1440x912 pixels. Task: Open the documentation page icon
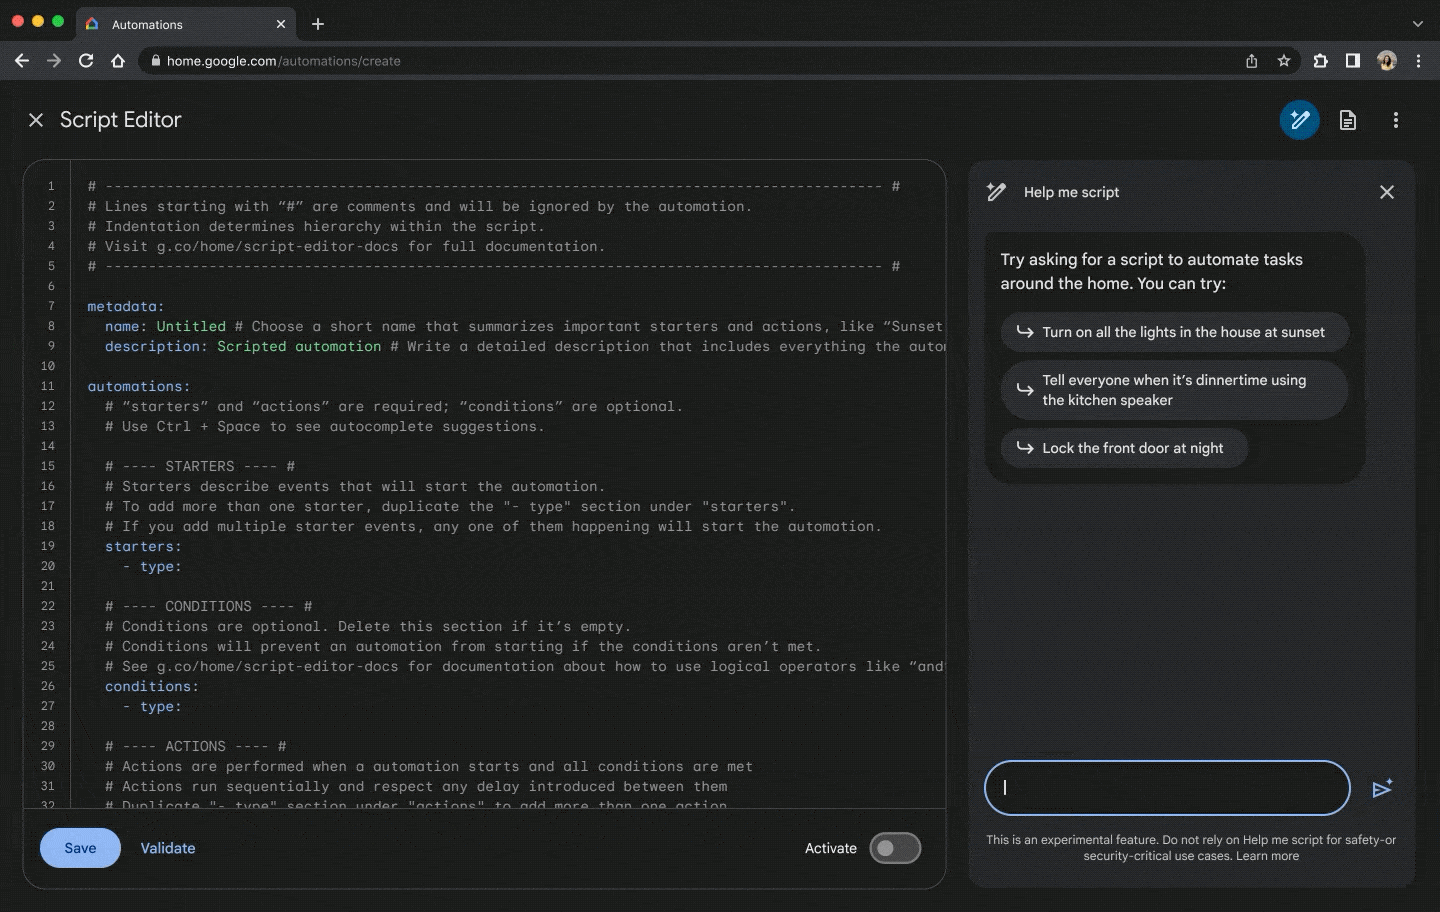[1348, 120]
